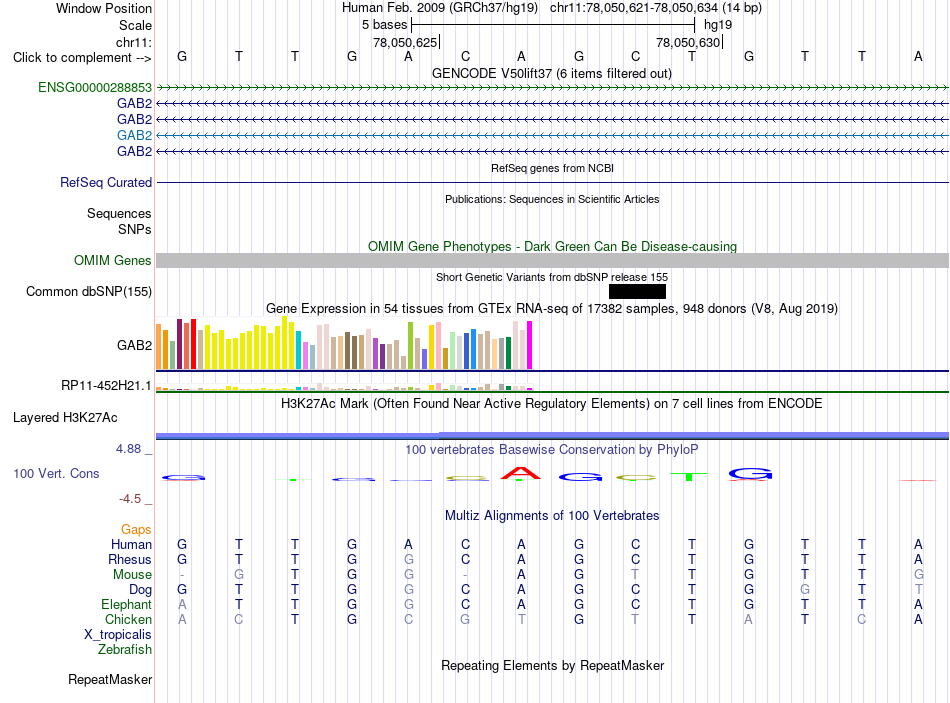Click the 78,050,625 coordinate marker
The image size is (950, 703).
coord(406,42)
